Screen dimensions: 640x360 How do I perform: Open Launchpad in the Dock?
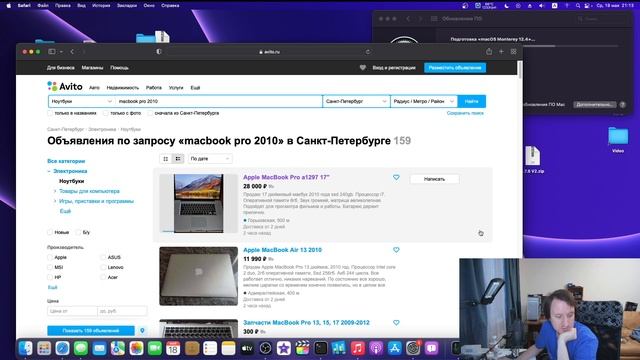point(44,348)
